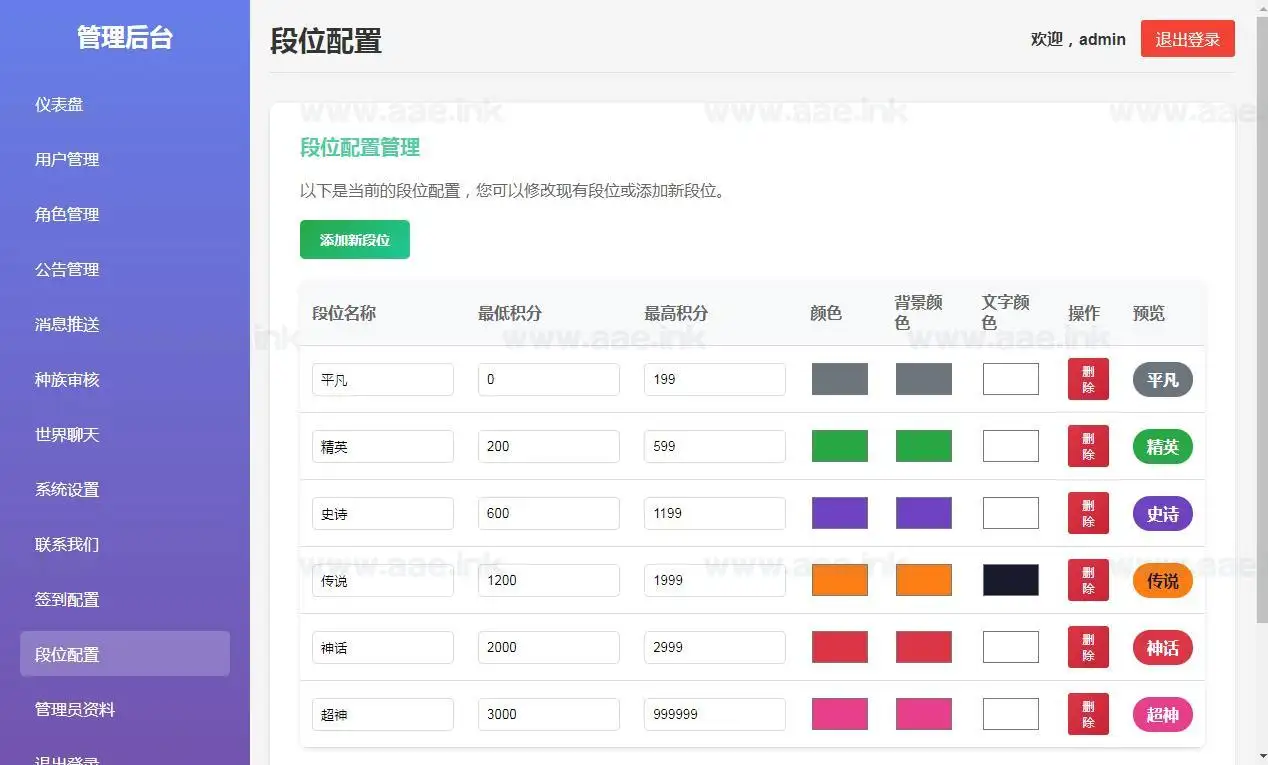
Task: Delete the 超神 rank row
Action: click(1087, 714)
